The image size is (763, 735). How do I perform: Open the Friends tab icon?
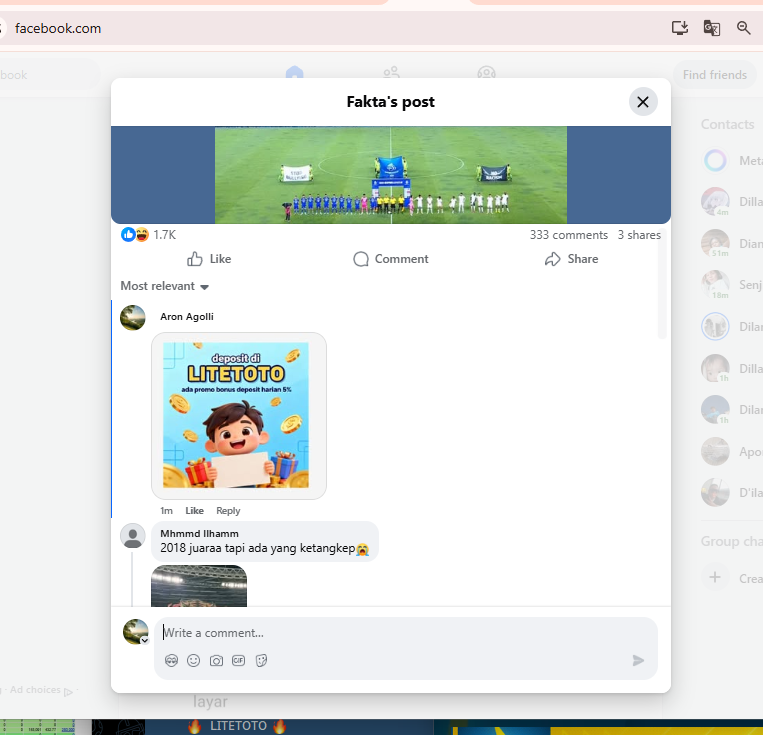coord(391,73)
